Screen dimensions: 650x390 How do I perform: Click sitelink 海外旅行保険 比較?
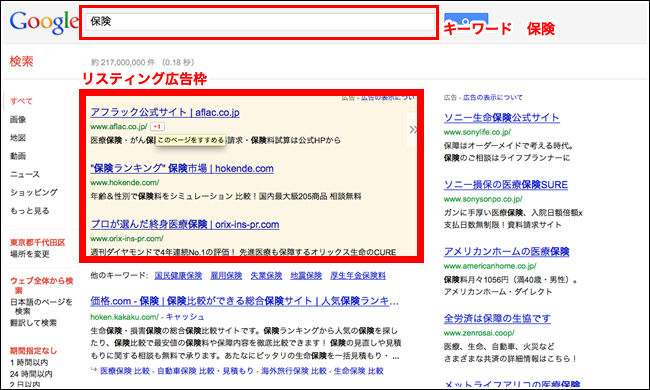coord(294,371)
